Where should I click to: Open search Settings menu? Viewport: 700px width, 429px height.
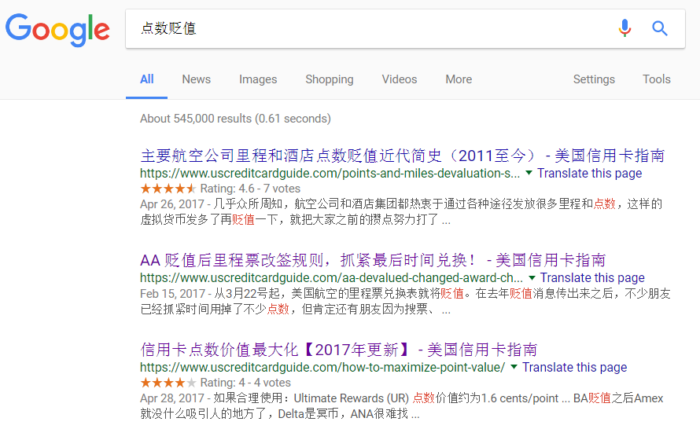click(594, 79)
